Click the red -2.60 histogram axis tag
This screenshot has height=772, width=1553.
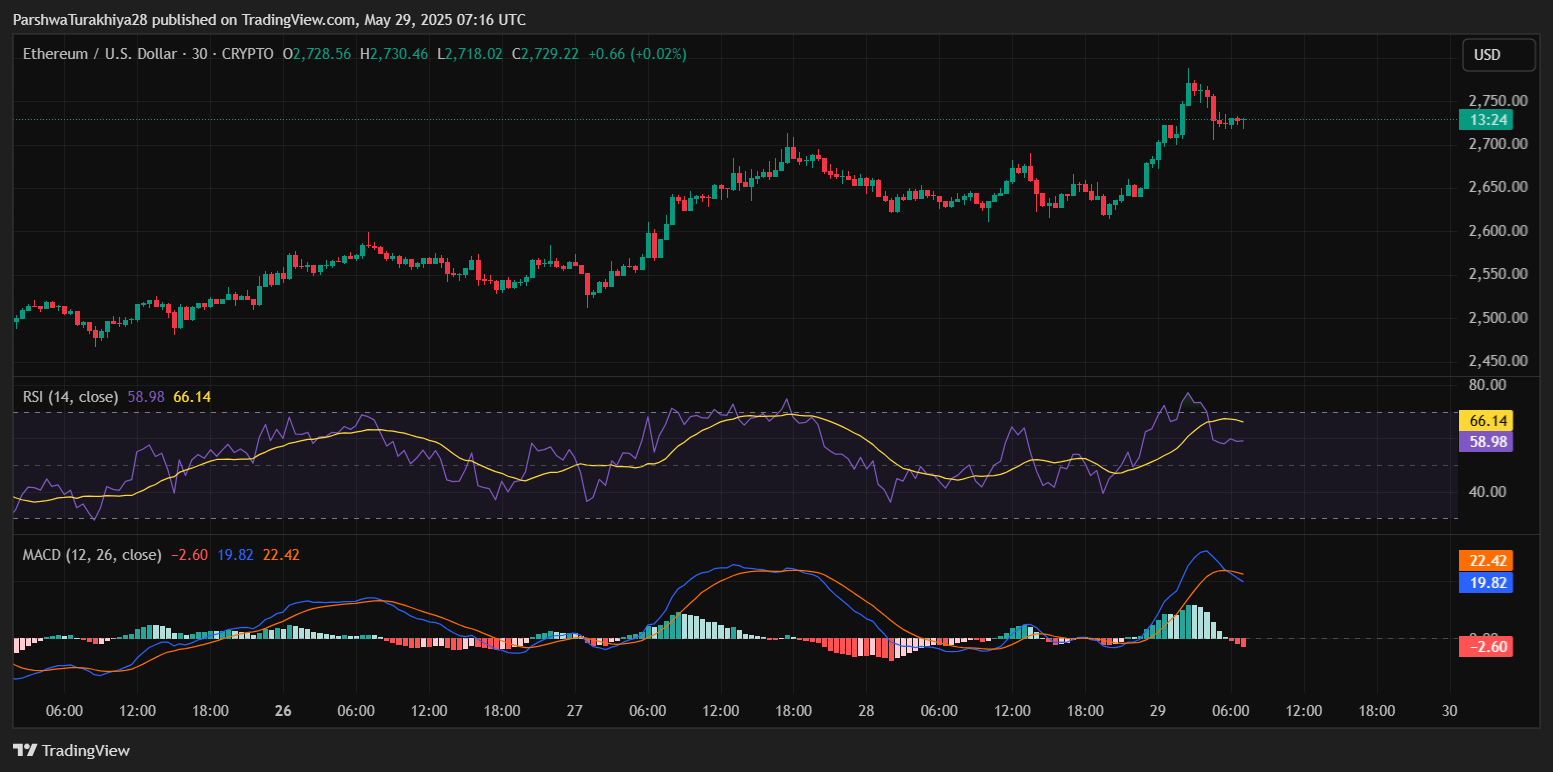(x=1485, y=647)
